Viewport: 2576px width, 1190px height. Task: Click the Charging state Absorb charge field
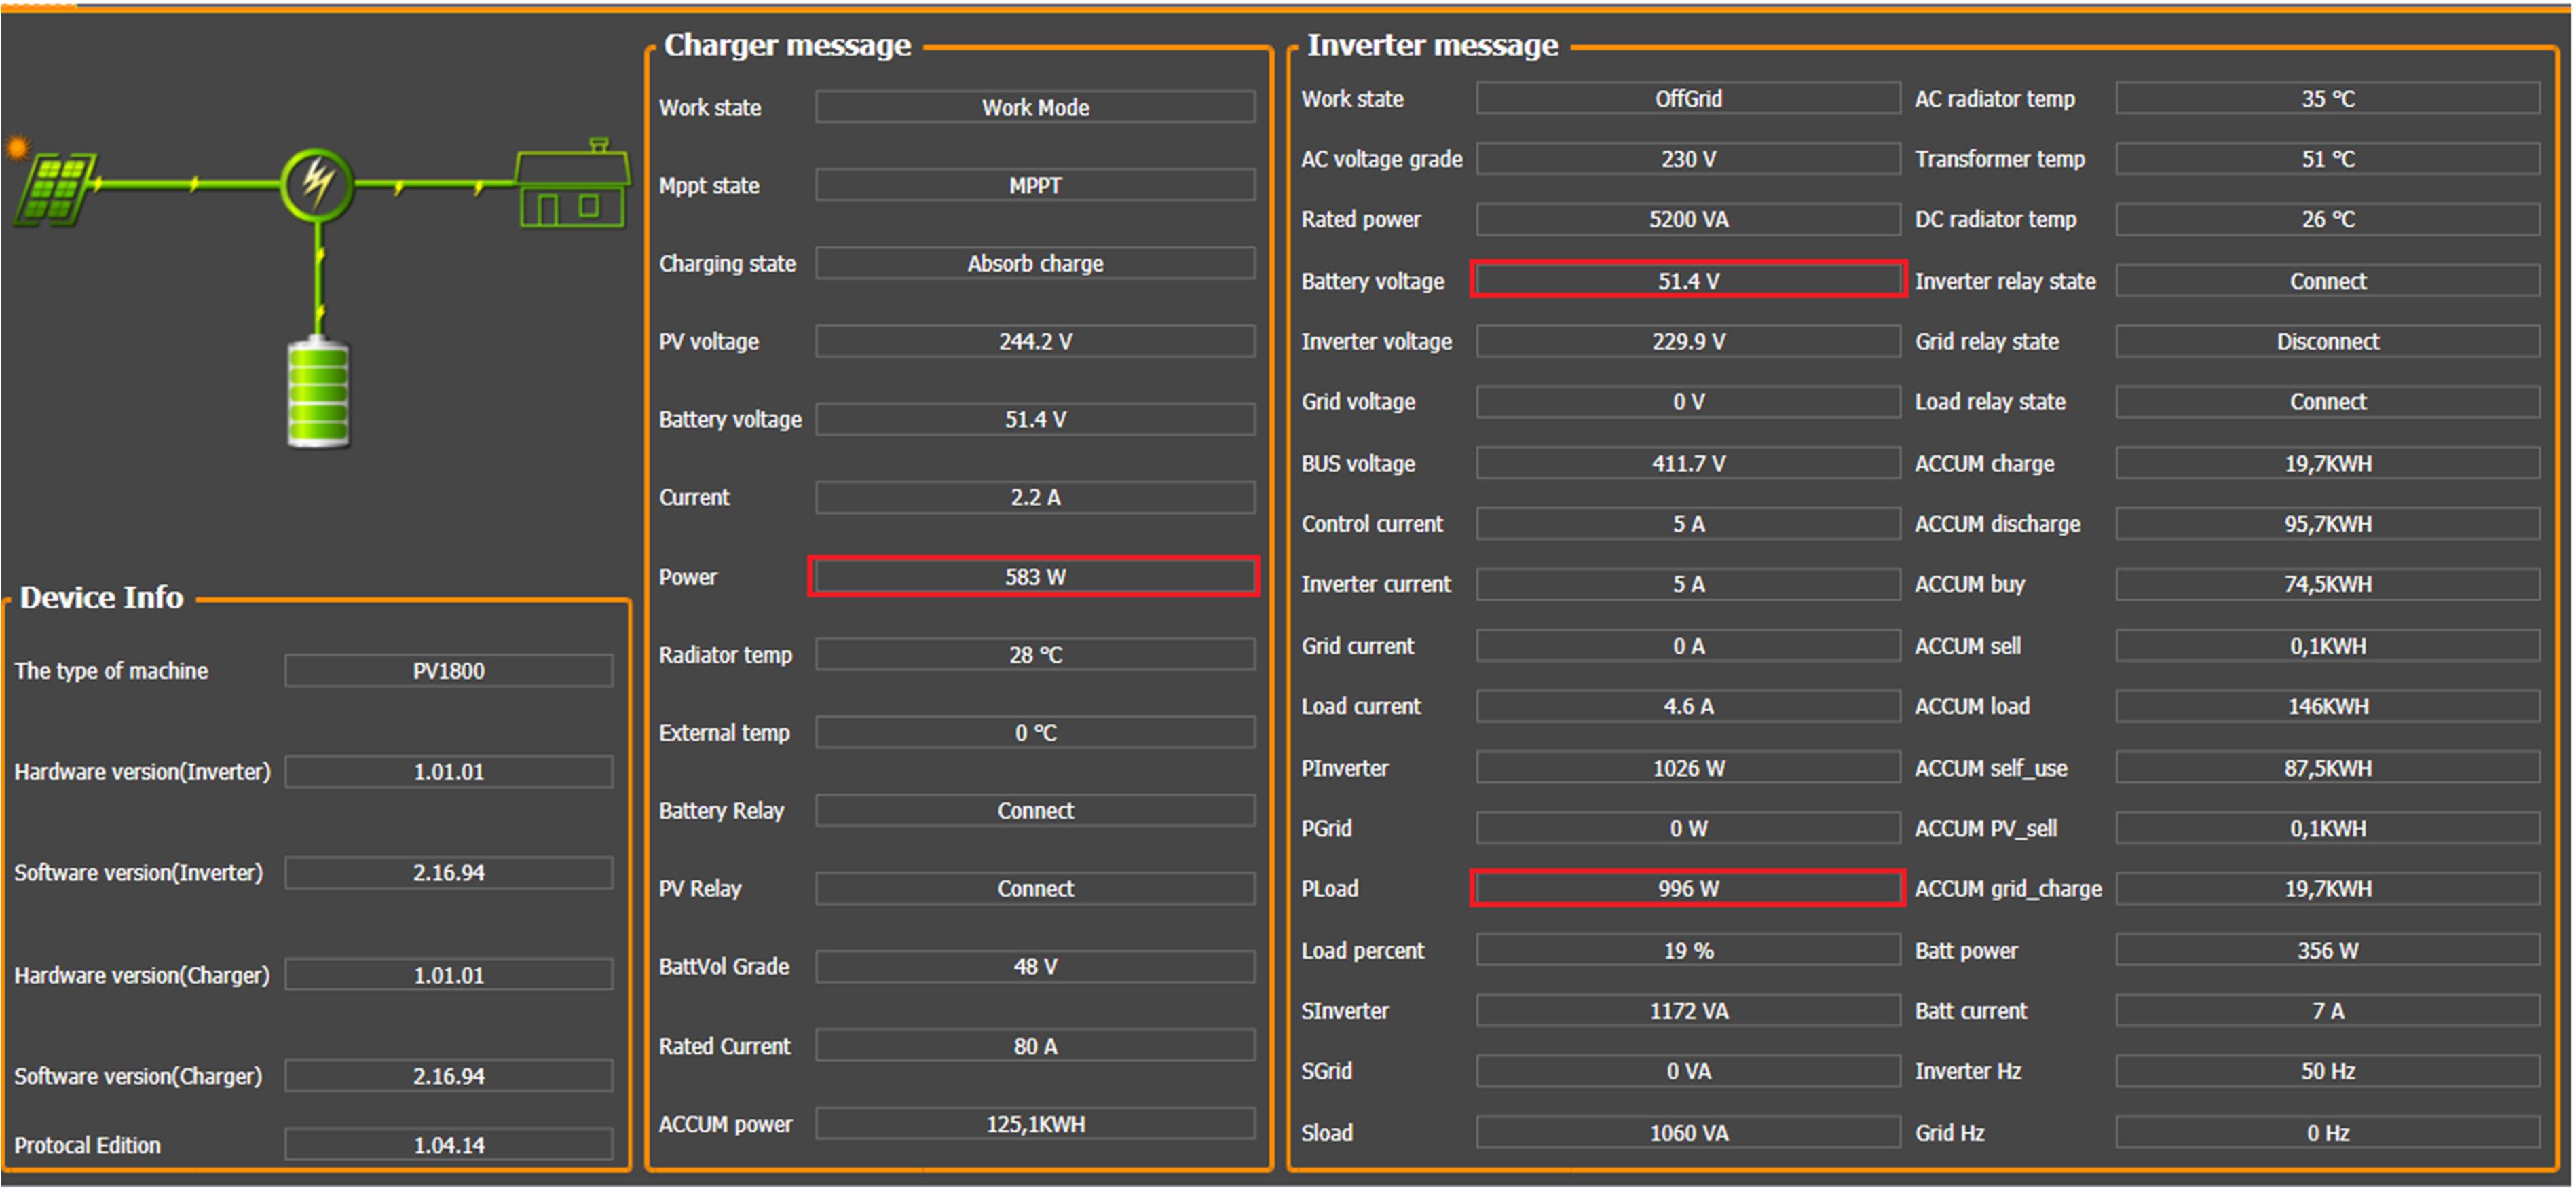pyautogui.click(x=1034, y=264)
